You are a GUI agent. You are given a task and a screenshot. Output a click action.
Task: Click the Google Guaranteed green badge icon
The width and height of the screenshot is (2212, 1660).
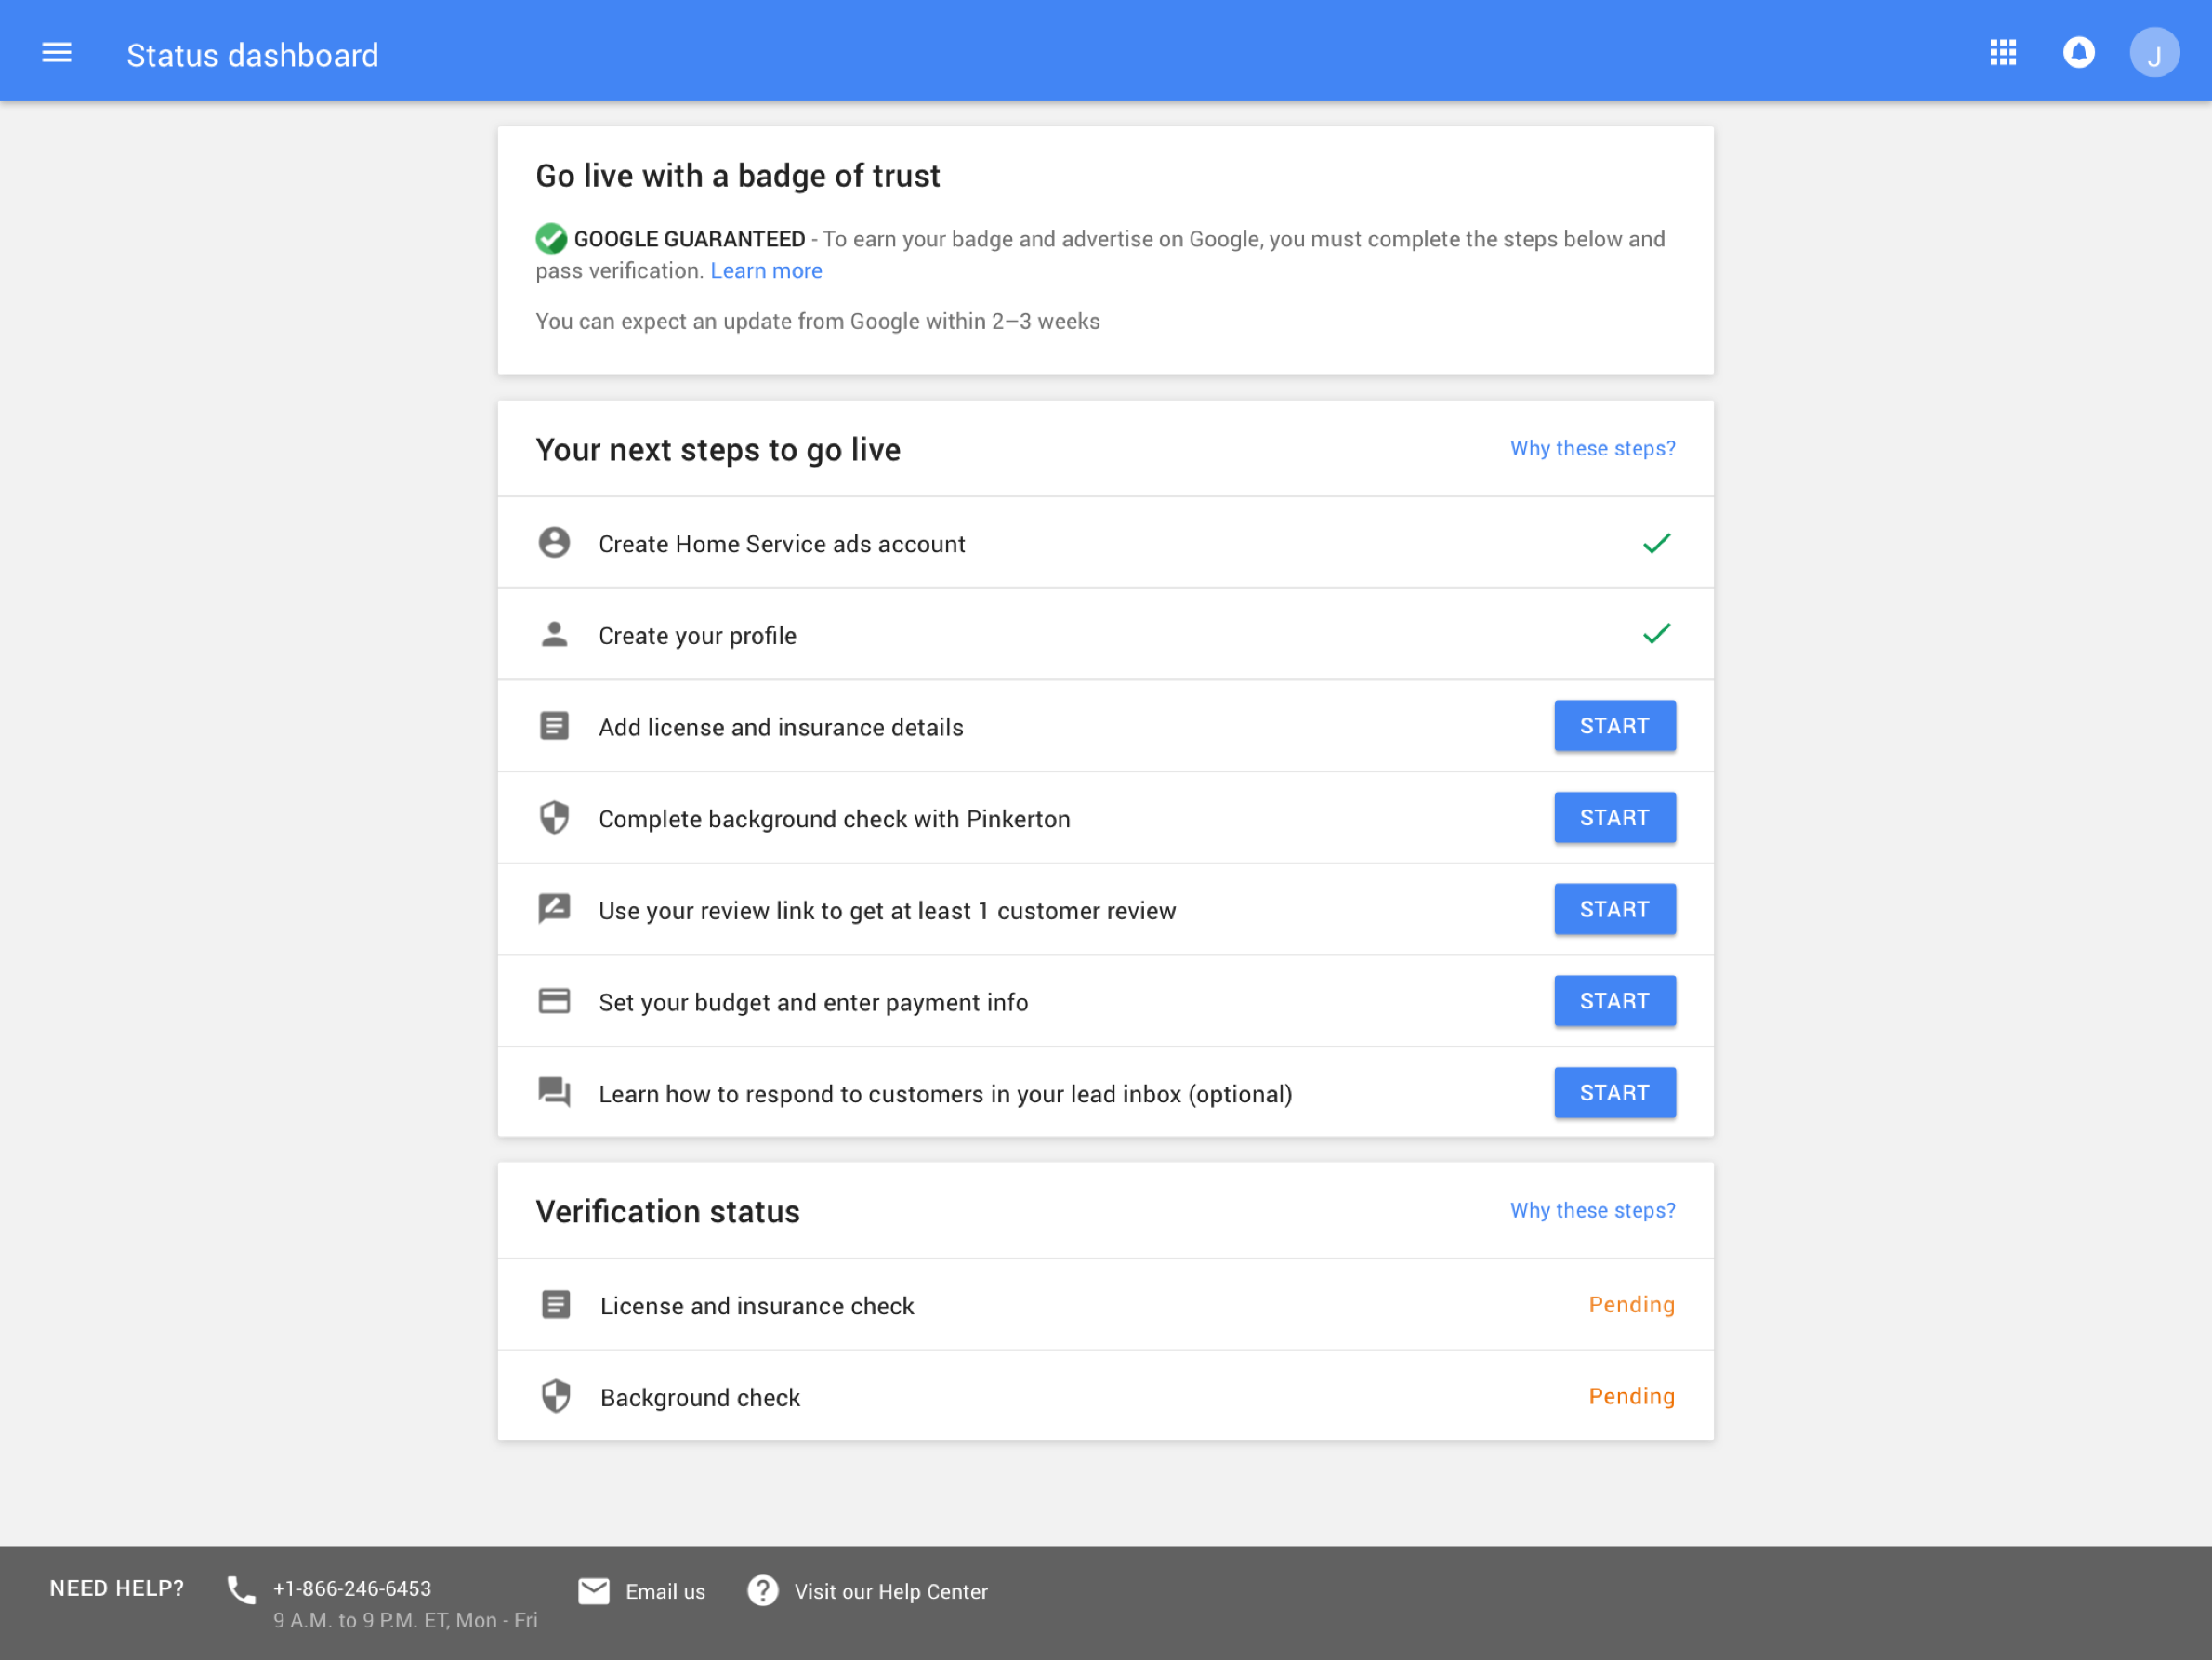pos(551,238)
